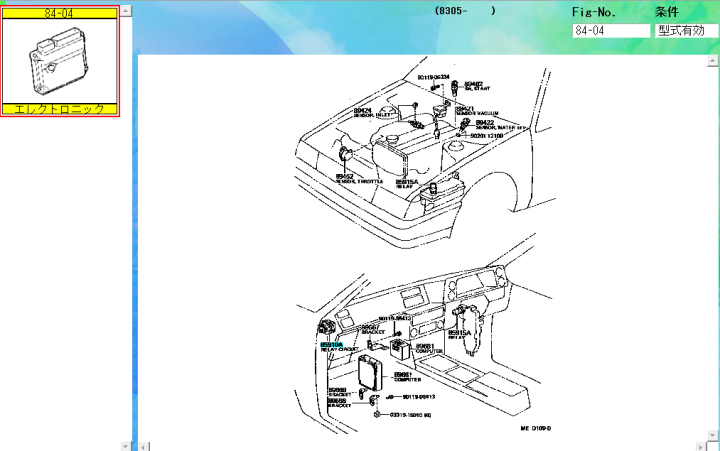Open the 84-04 figure thumbnail
The width and height of the screenshot is (720, 451).
tap(60, 60)
